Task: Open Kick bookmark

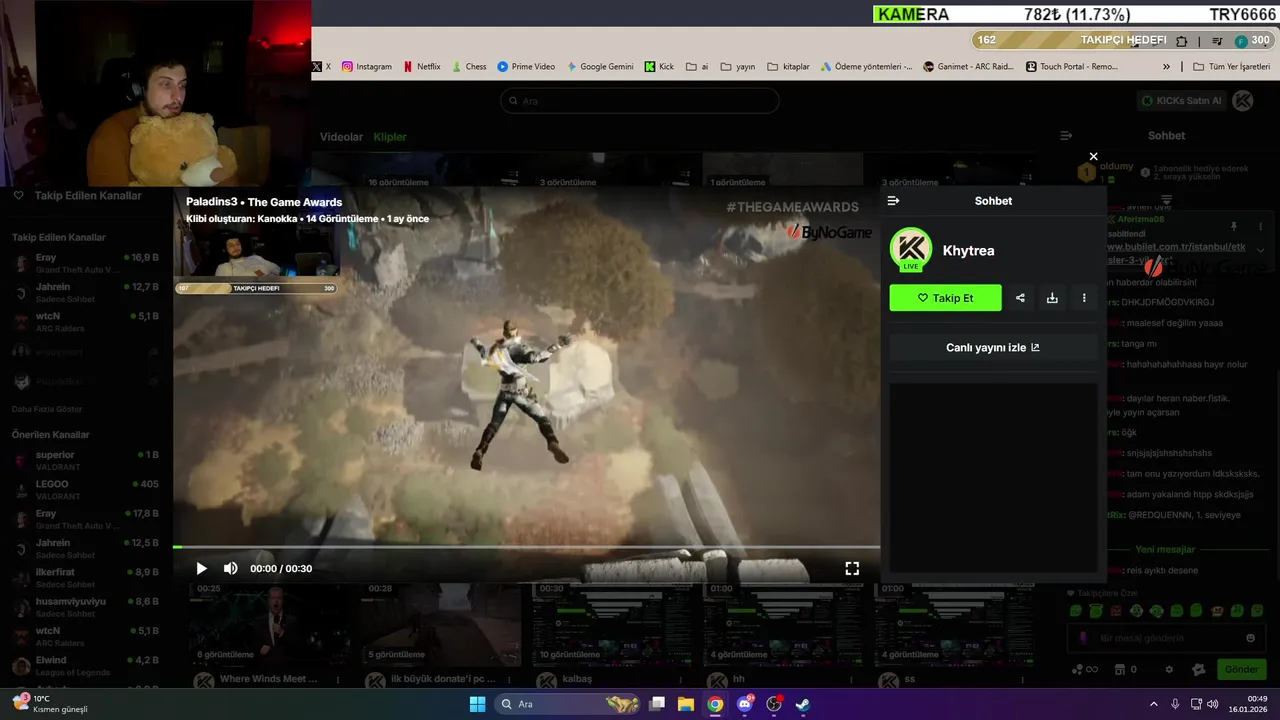Action: click(659, 67)
